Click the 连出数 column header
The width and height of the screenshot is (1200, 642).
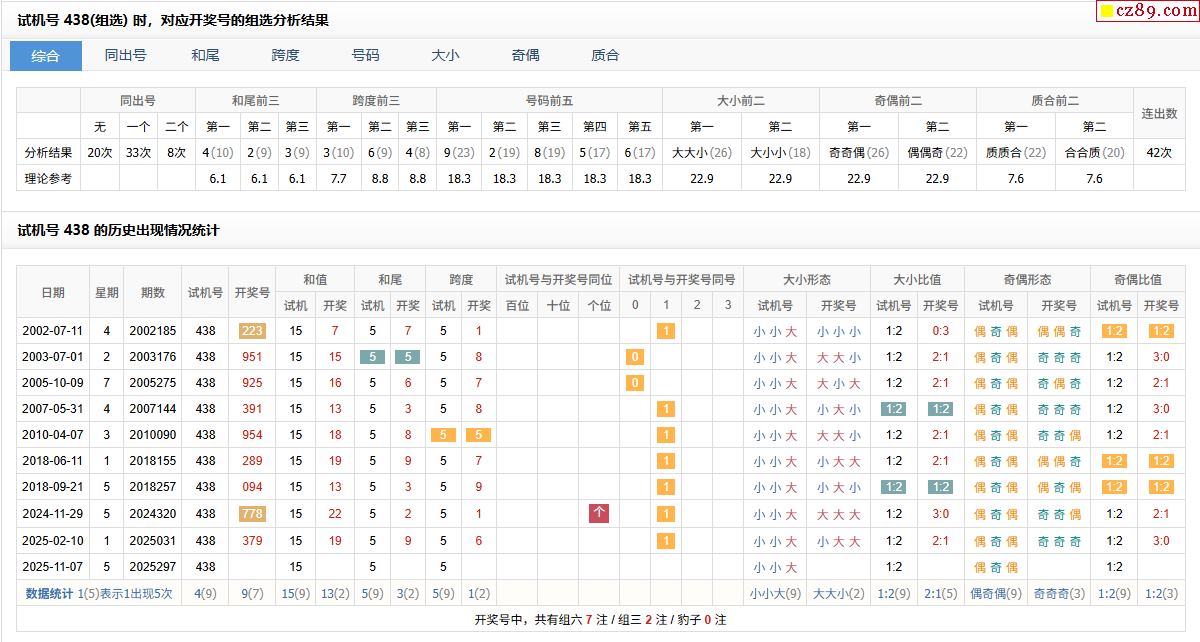click(x=1159, y=114)
